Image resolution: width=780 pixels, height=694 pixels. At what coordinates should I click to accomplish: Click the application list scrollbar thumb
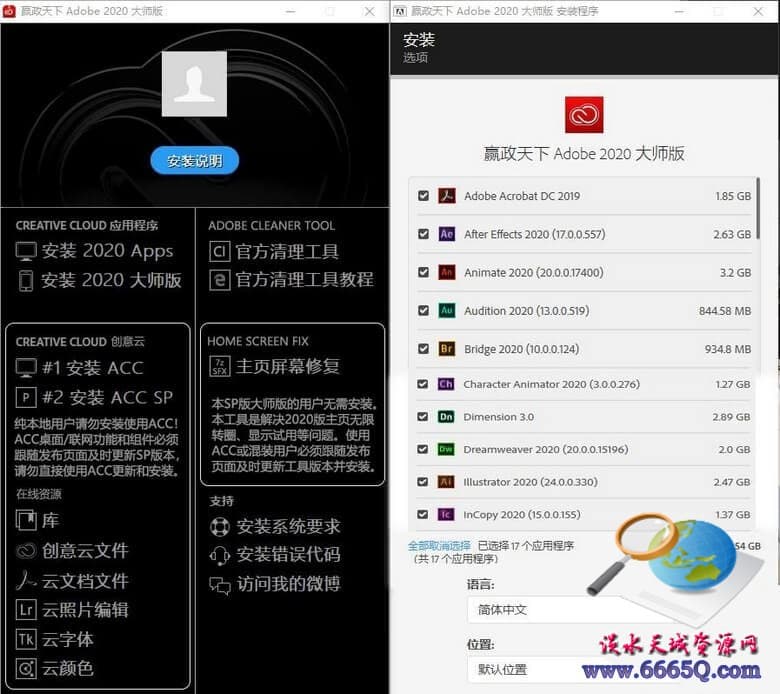[758, 208]
